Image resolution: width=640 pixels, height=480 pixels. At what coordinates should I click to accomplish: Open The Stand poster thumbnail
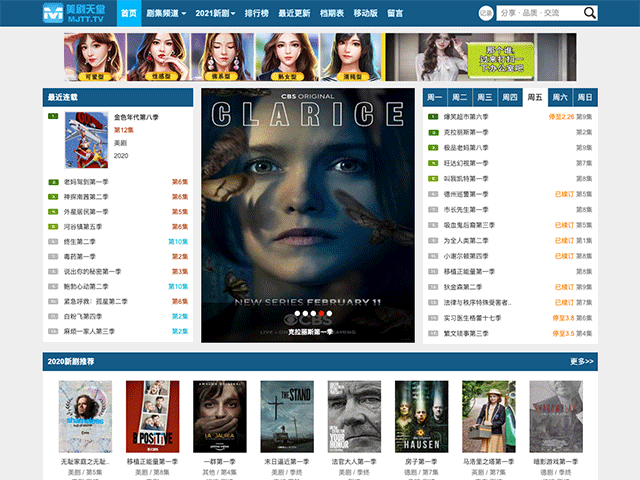[287, 416]
